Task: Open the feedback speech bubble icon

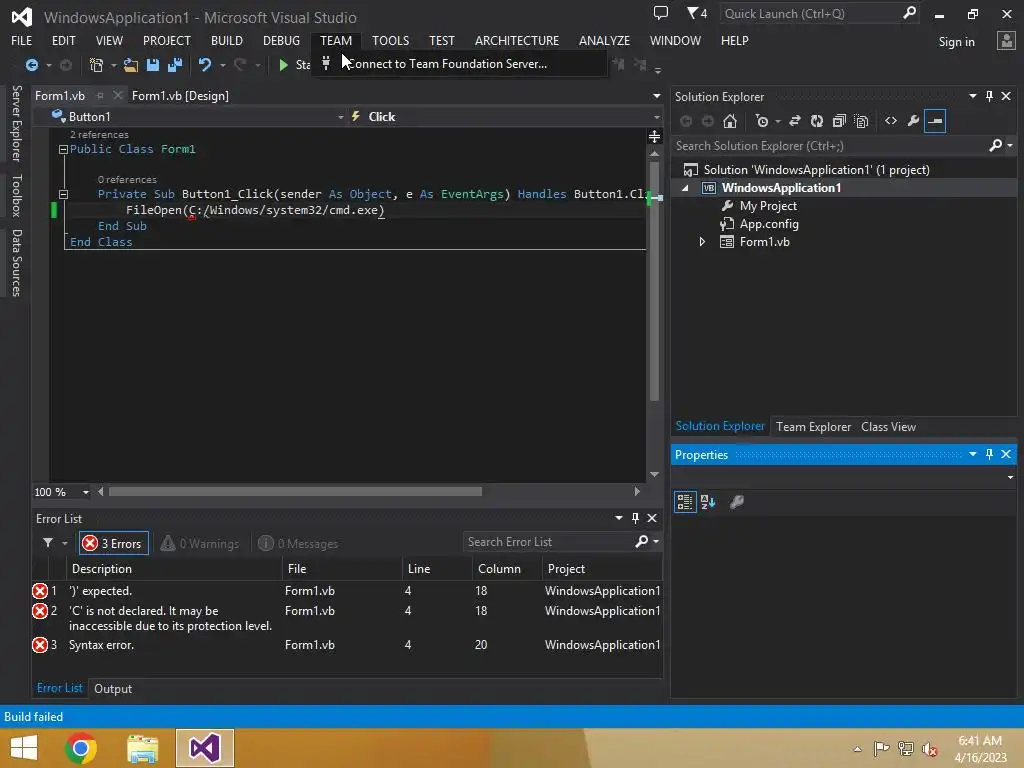Action: [x=661, y=13]
